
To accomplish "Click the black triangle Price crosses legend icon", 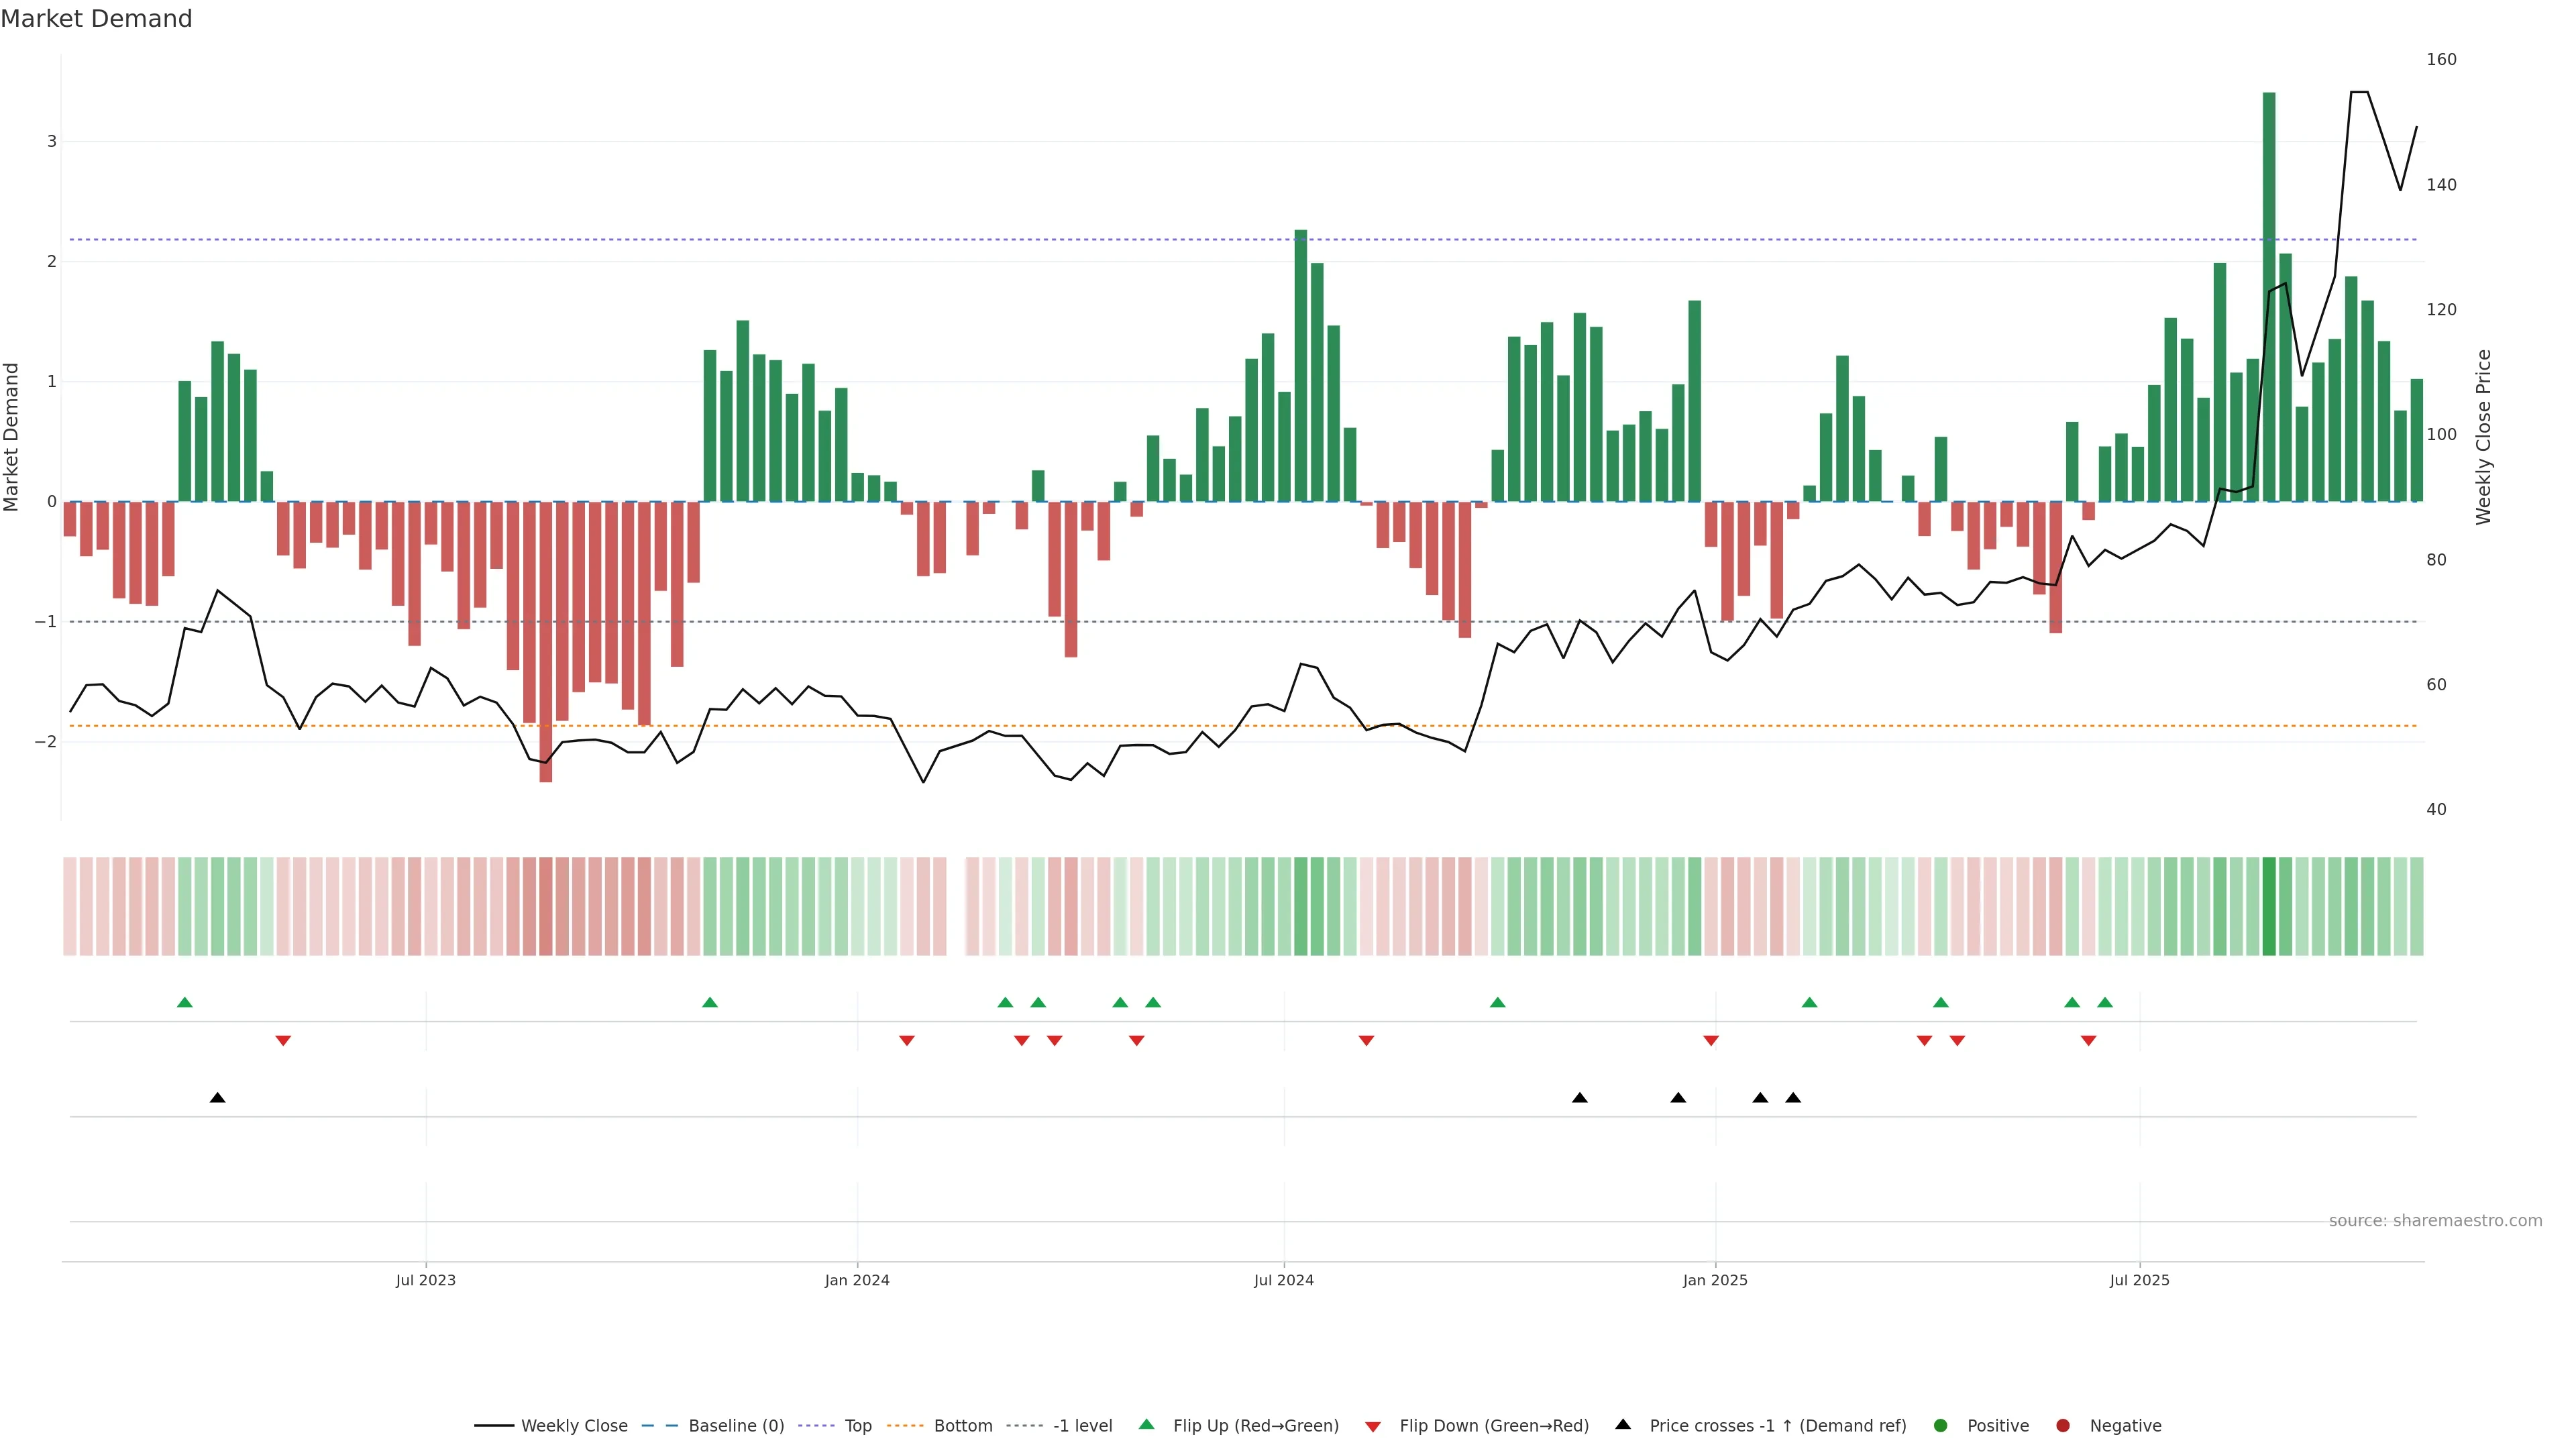I will 1622,1424.
